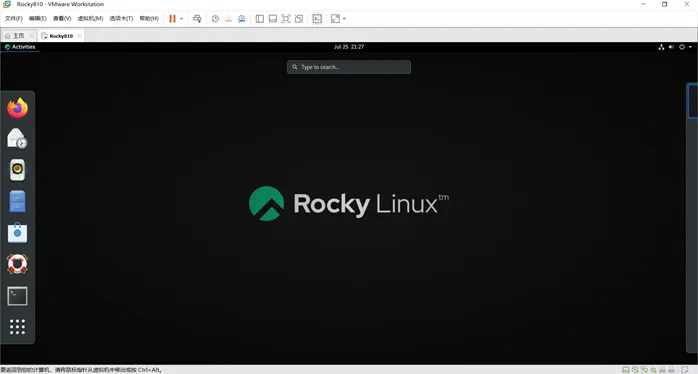Open the 文件(F) menu
The width and height of the screenshot is (698, 374).
tap(13, 19)
